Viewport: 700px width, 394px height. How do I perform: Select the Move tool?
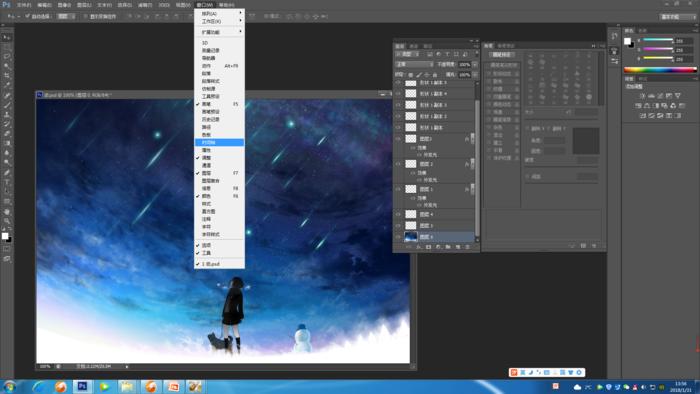[7, 37]
